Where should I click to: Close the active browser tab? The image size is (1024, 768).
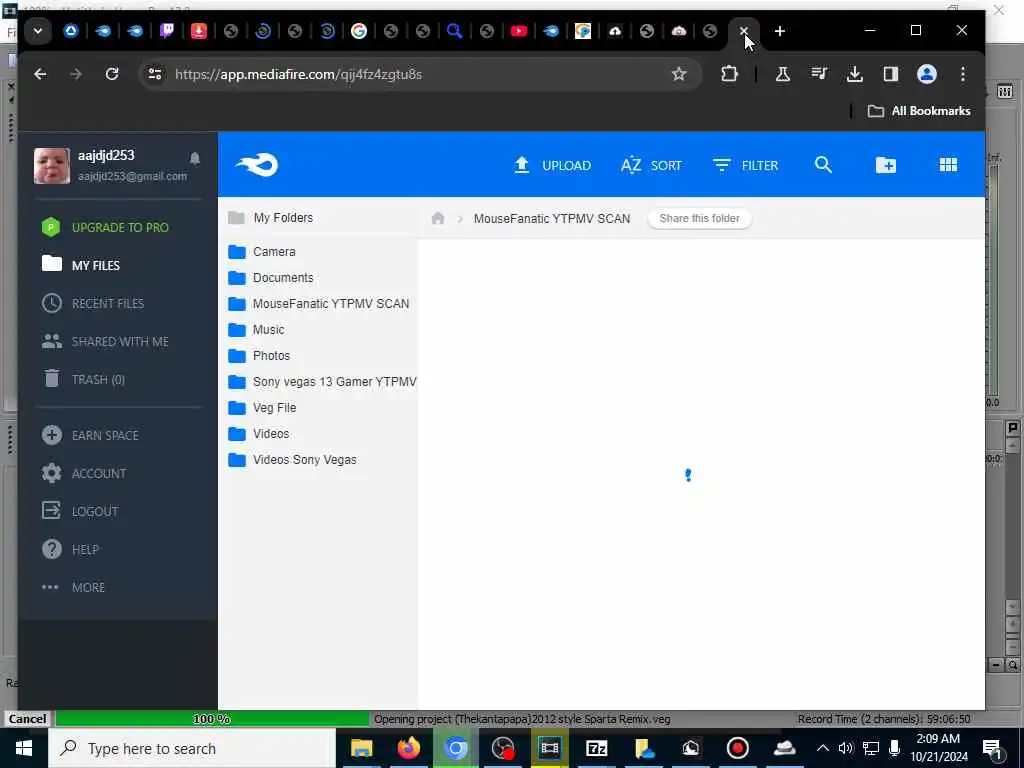(x=743, y=31)
